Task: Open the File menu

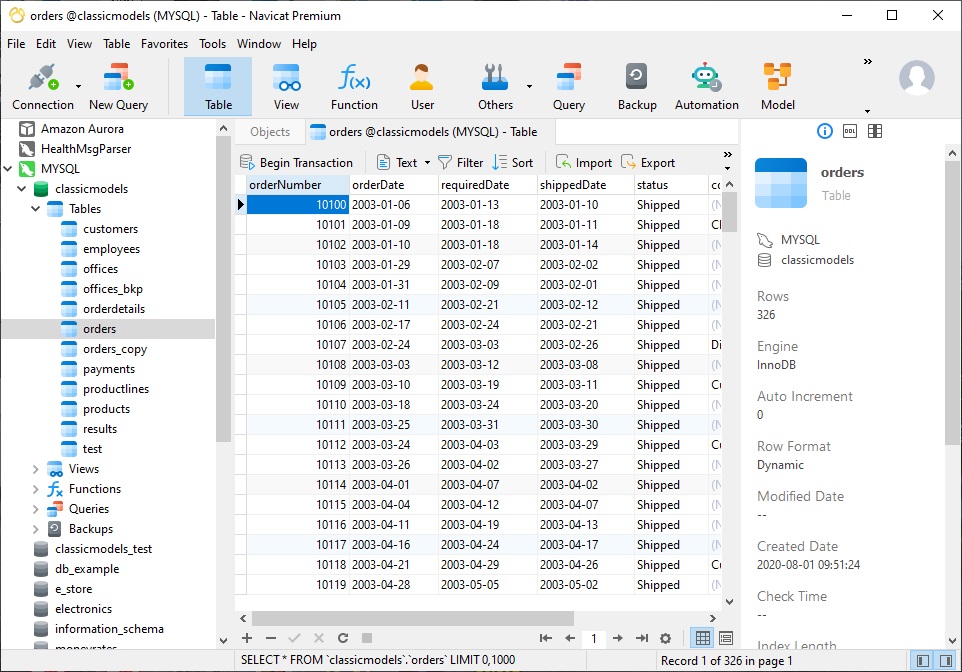Action: coord(16,44)
